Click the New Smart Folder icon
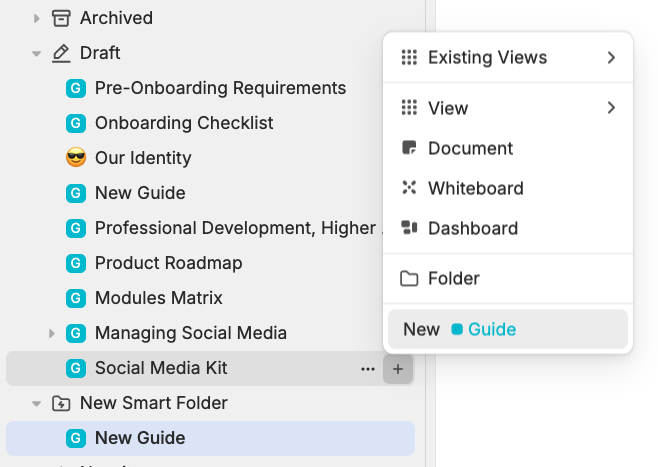 [x=61, y=403]
